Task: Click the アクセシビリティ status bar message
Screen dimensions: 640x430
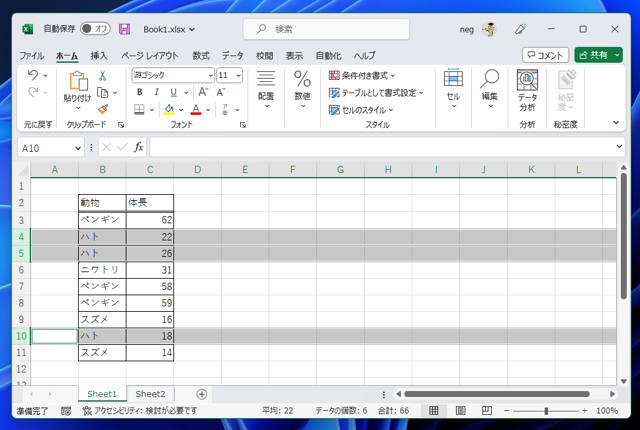Action: pyautogui.click(x=140, y=410)
